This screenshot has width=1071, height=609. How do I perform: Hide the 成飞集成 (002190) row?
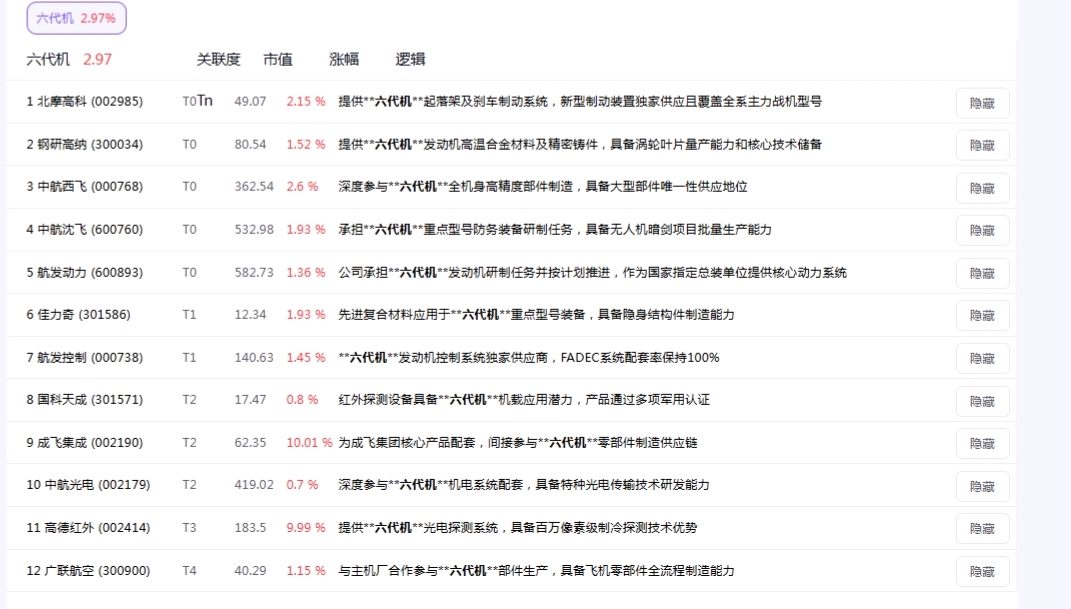point(982,444)
